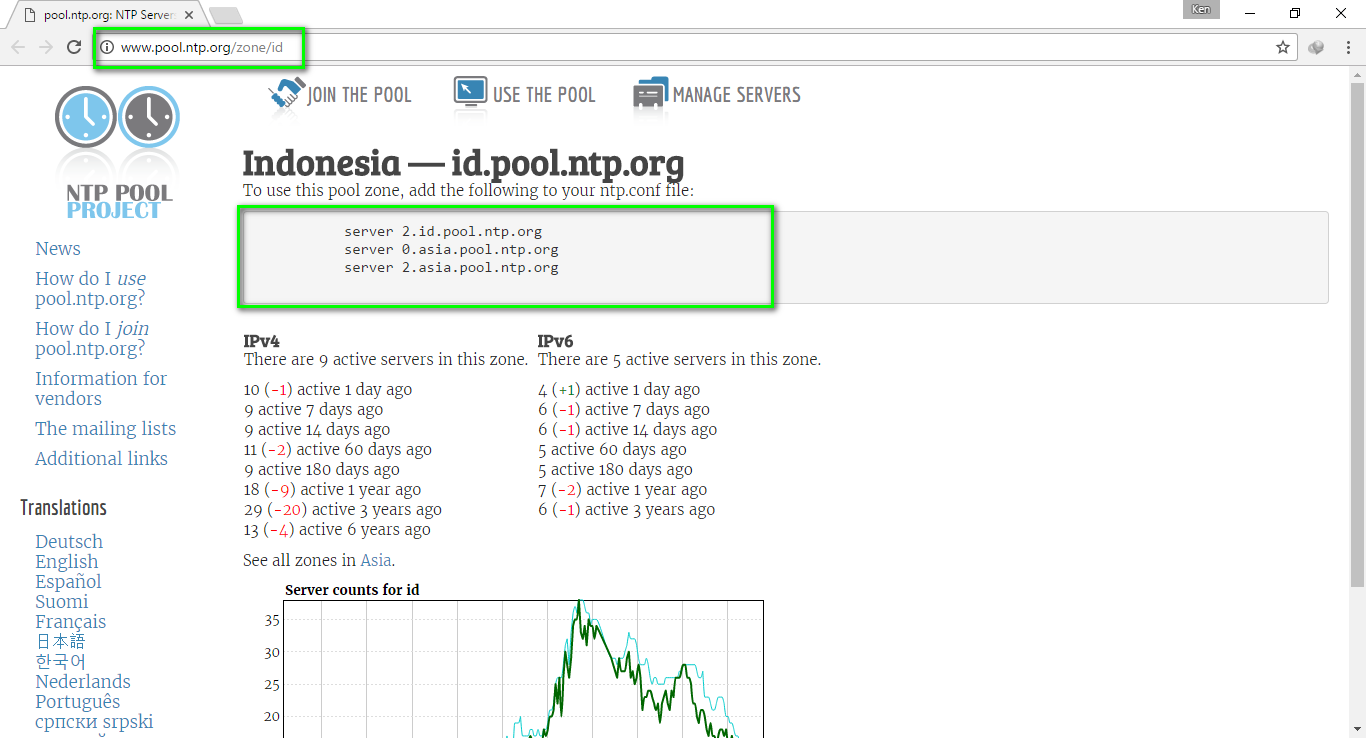This screenshot has width=1366, height=738.
Task: Reload the page with refresh icon
Action: click(x=74, y=47)
